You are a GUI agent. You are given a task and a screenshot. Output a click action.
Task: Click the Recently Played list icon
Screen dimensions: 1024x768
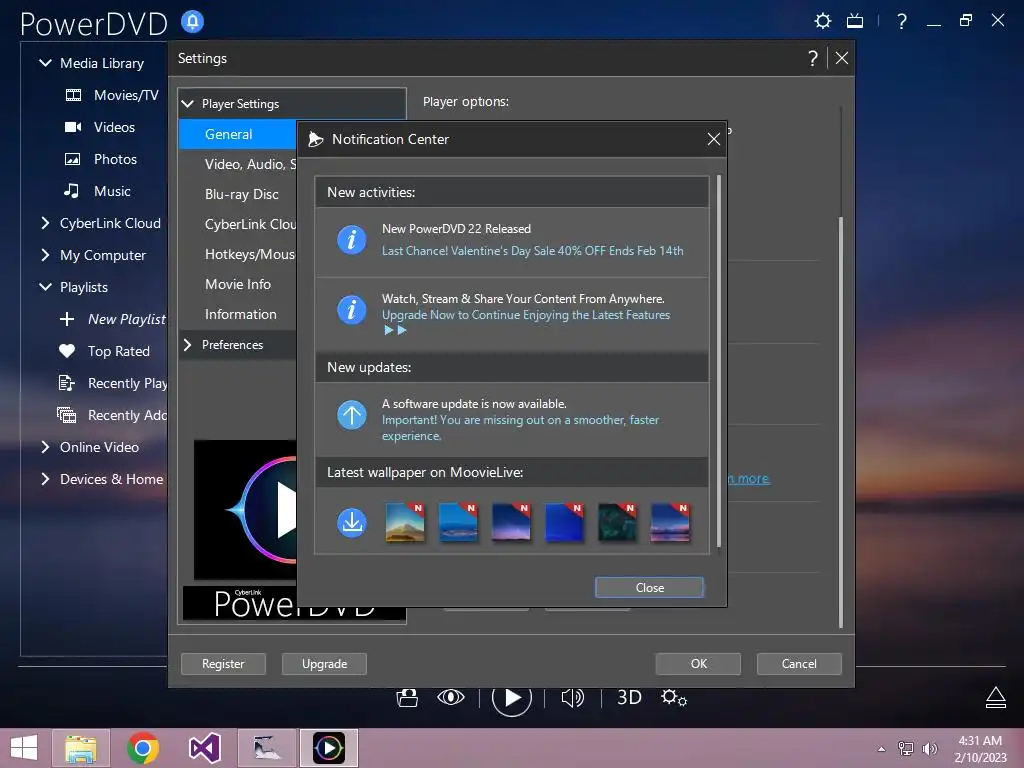(66, 383)
